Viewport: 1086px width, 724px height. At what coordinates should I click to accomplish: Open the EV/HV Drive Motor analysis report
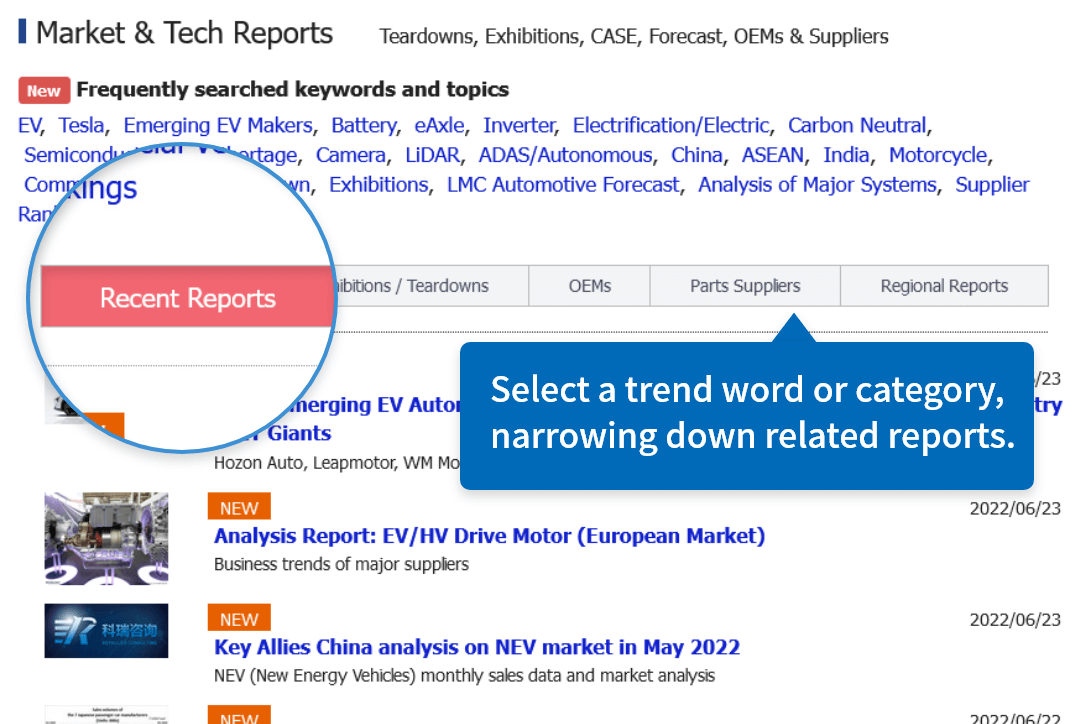(x=490, y=536)
